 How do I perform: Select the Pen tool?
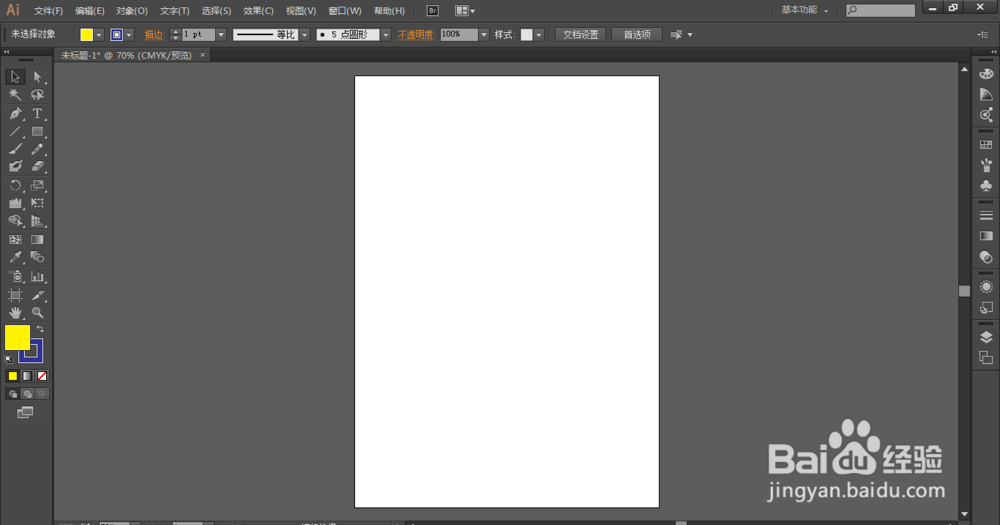coord(15,114)
